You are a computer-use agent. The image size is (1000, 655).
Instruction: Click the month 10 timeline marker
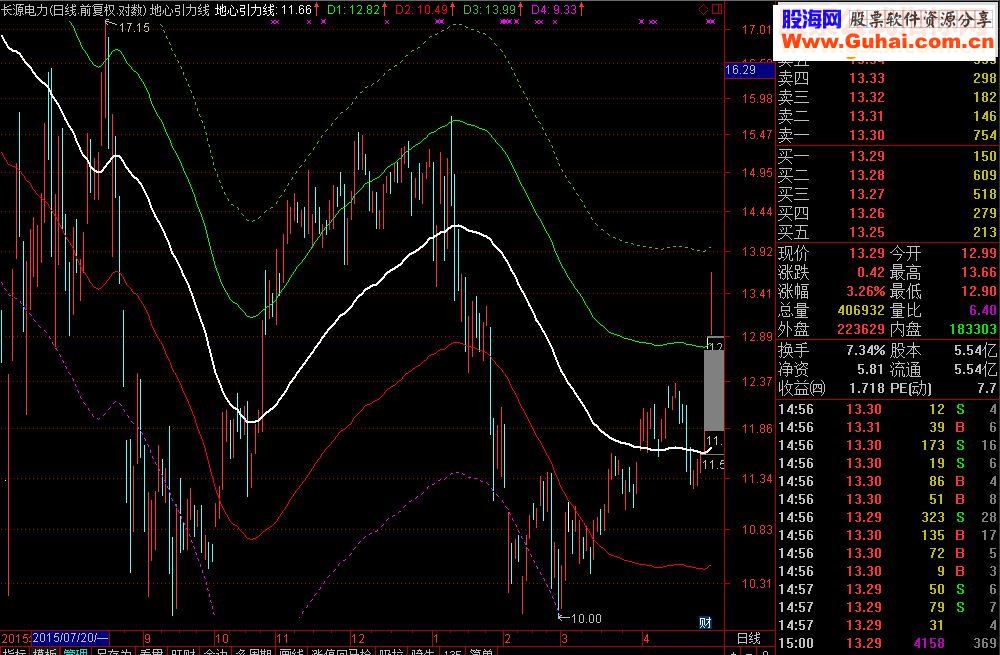(x=221, y=638)
